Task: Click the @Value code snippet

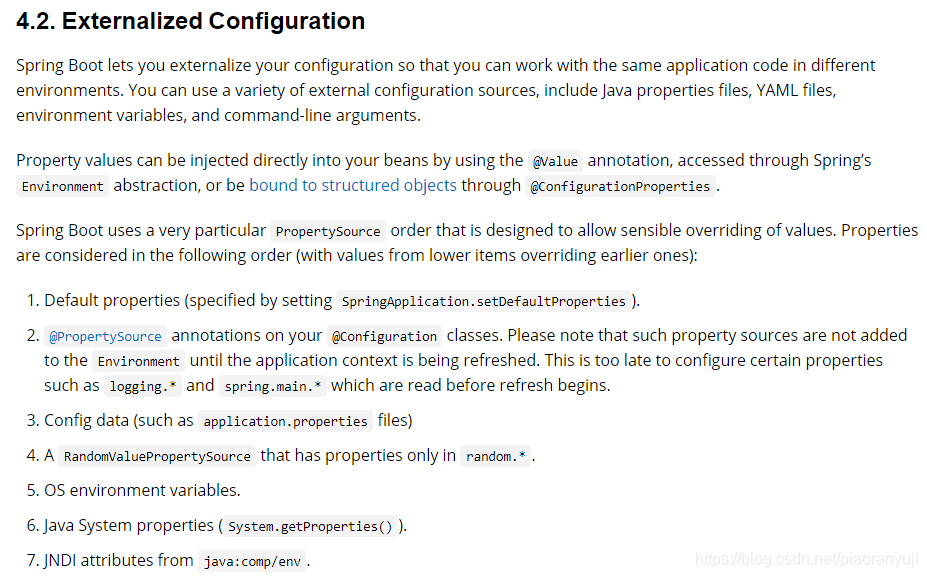Action: tap(555, 161)
